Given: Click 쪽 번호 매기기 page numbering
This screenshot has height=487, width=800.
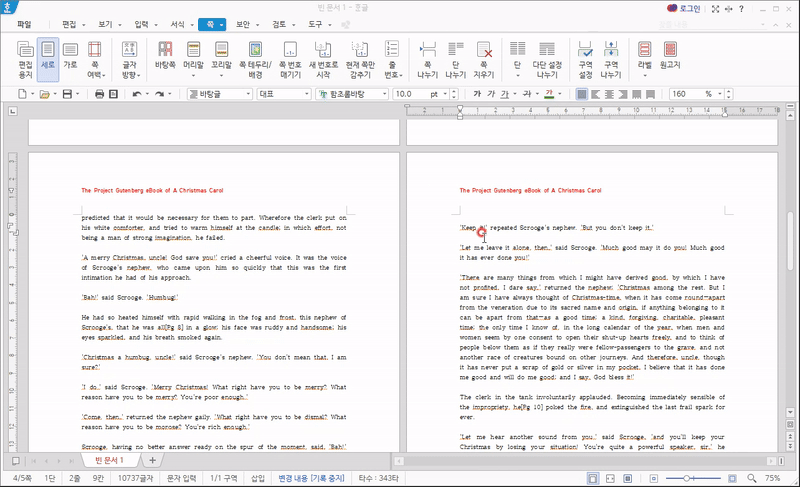Looking at the screenshot, I should pyautogui.click(x=290, y=60).
